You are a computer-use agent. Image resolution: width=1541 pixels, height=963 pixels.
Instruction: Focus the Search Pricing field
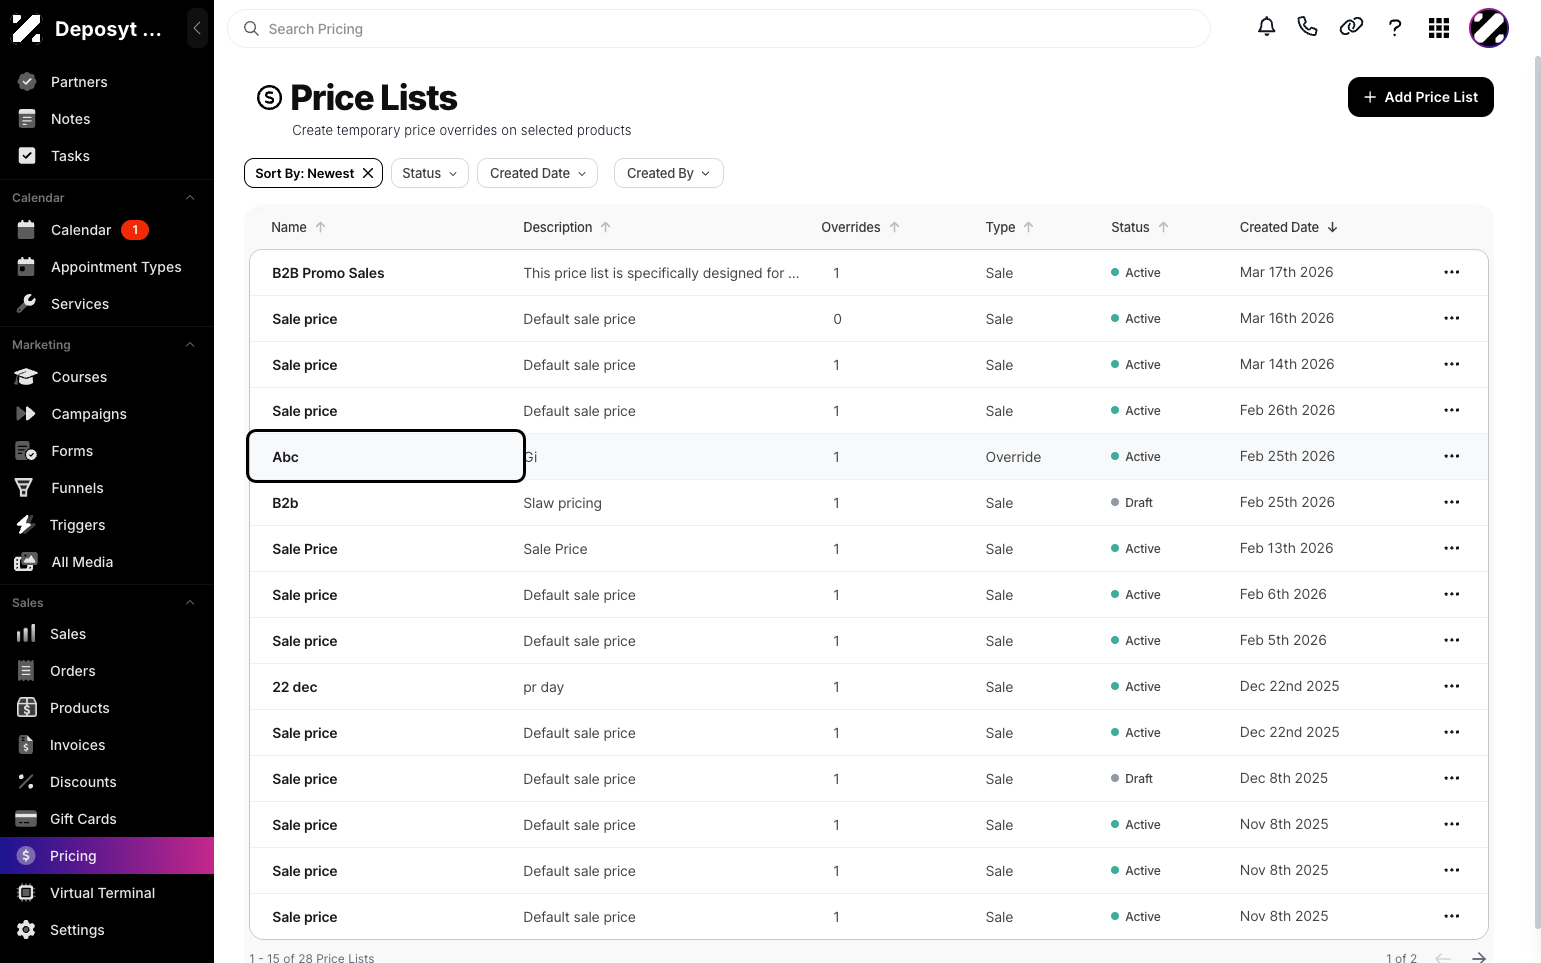tap(719, 29)
